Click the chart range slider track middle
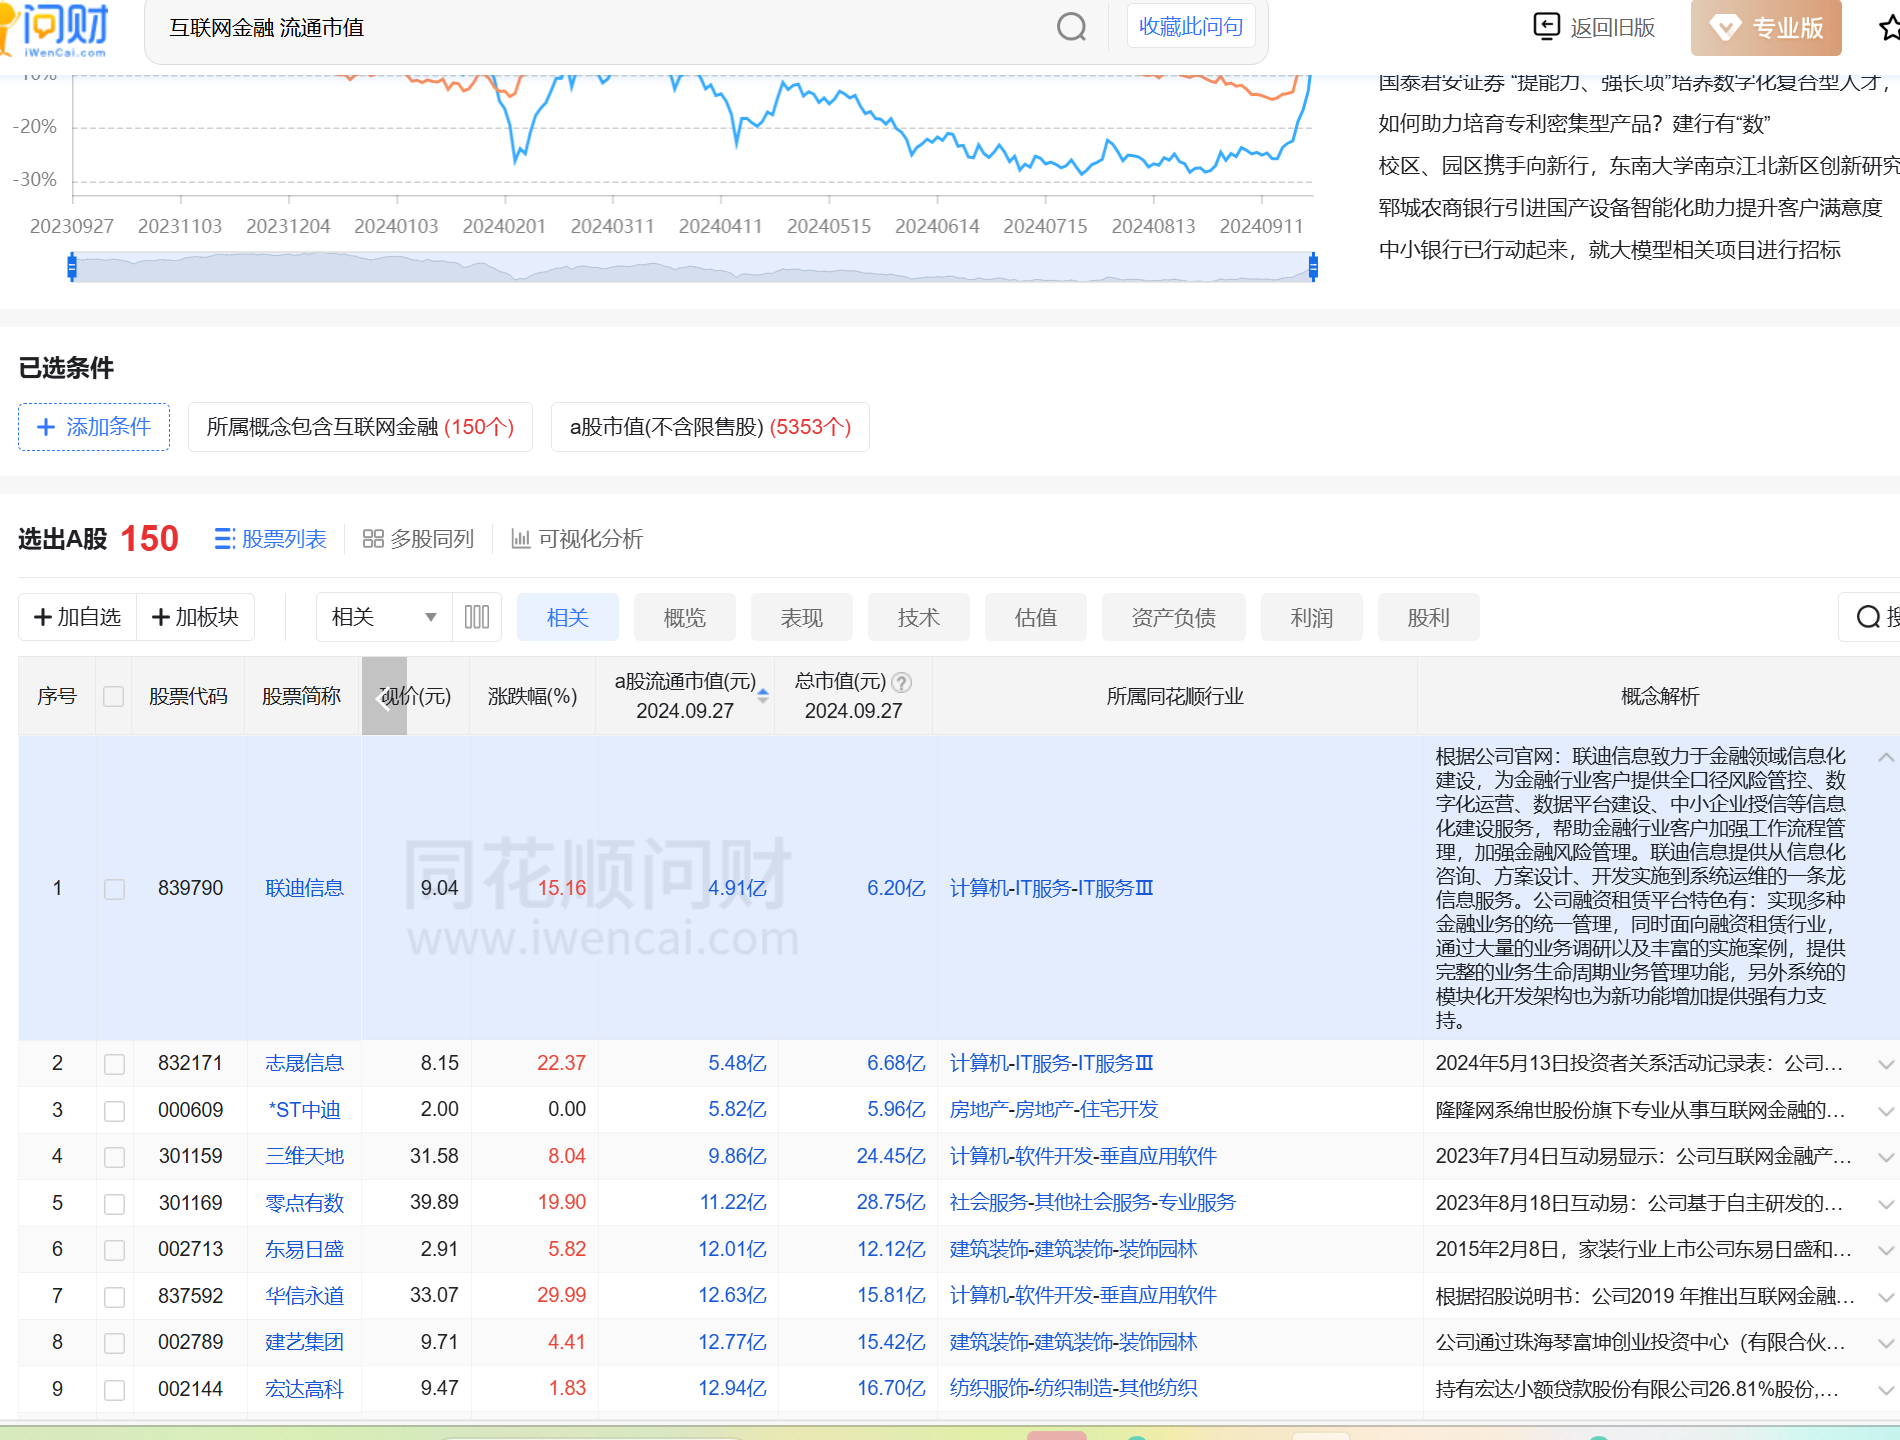Viewport: 1900px width, 1440px height. (692, 267)
